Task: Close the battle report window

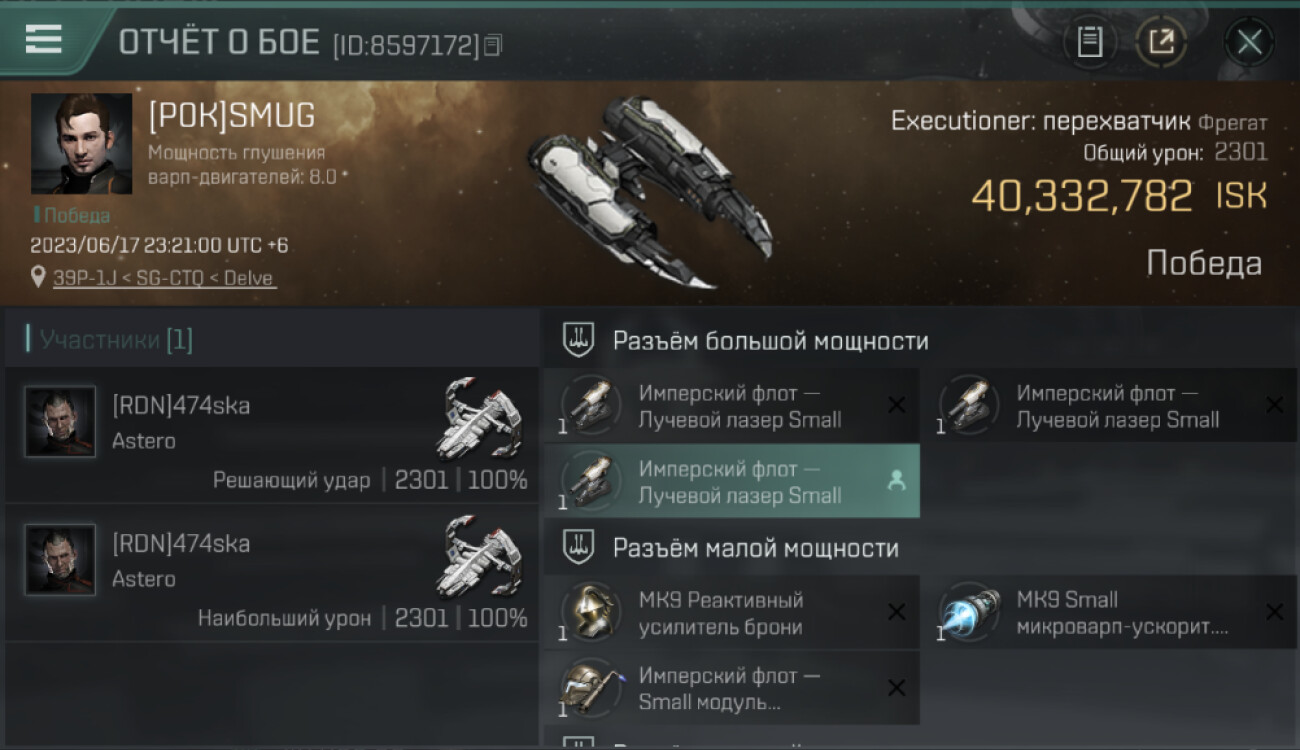Action: coord(1249,42)
